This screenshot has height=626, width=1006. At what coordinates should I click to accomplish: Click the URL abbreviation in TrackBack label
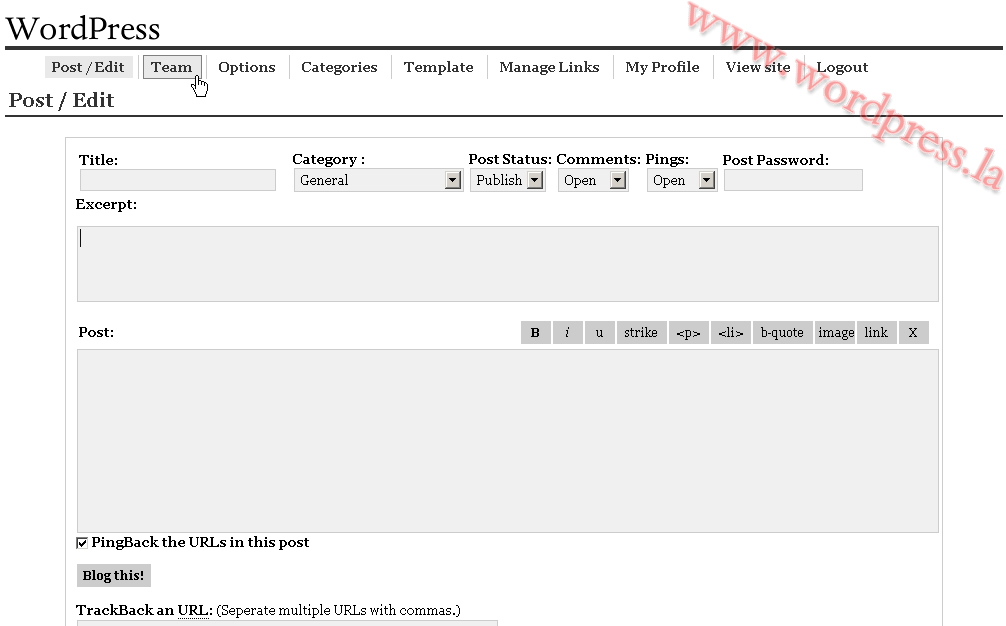[193, 610]
